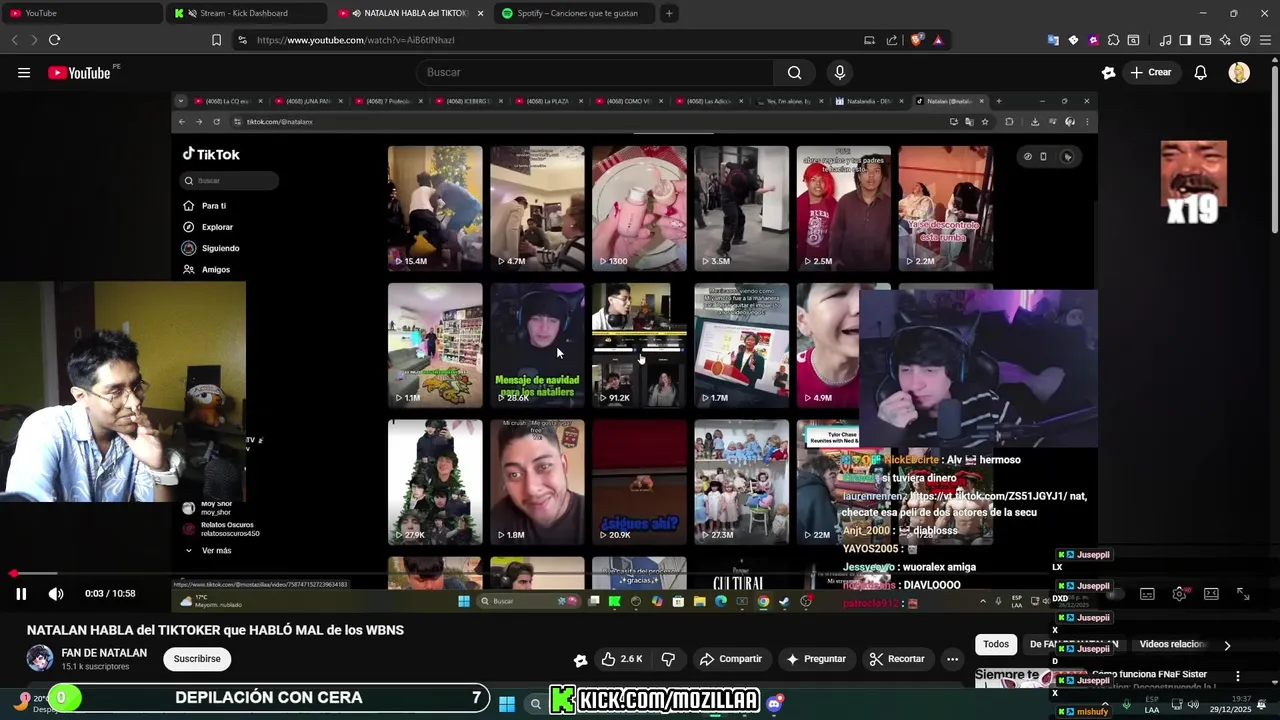
Task: Subscribe with the Suscribirse button
Action: click(197, 659)
